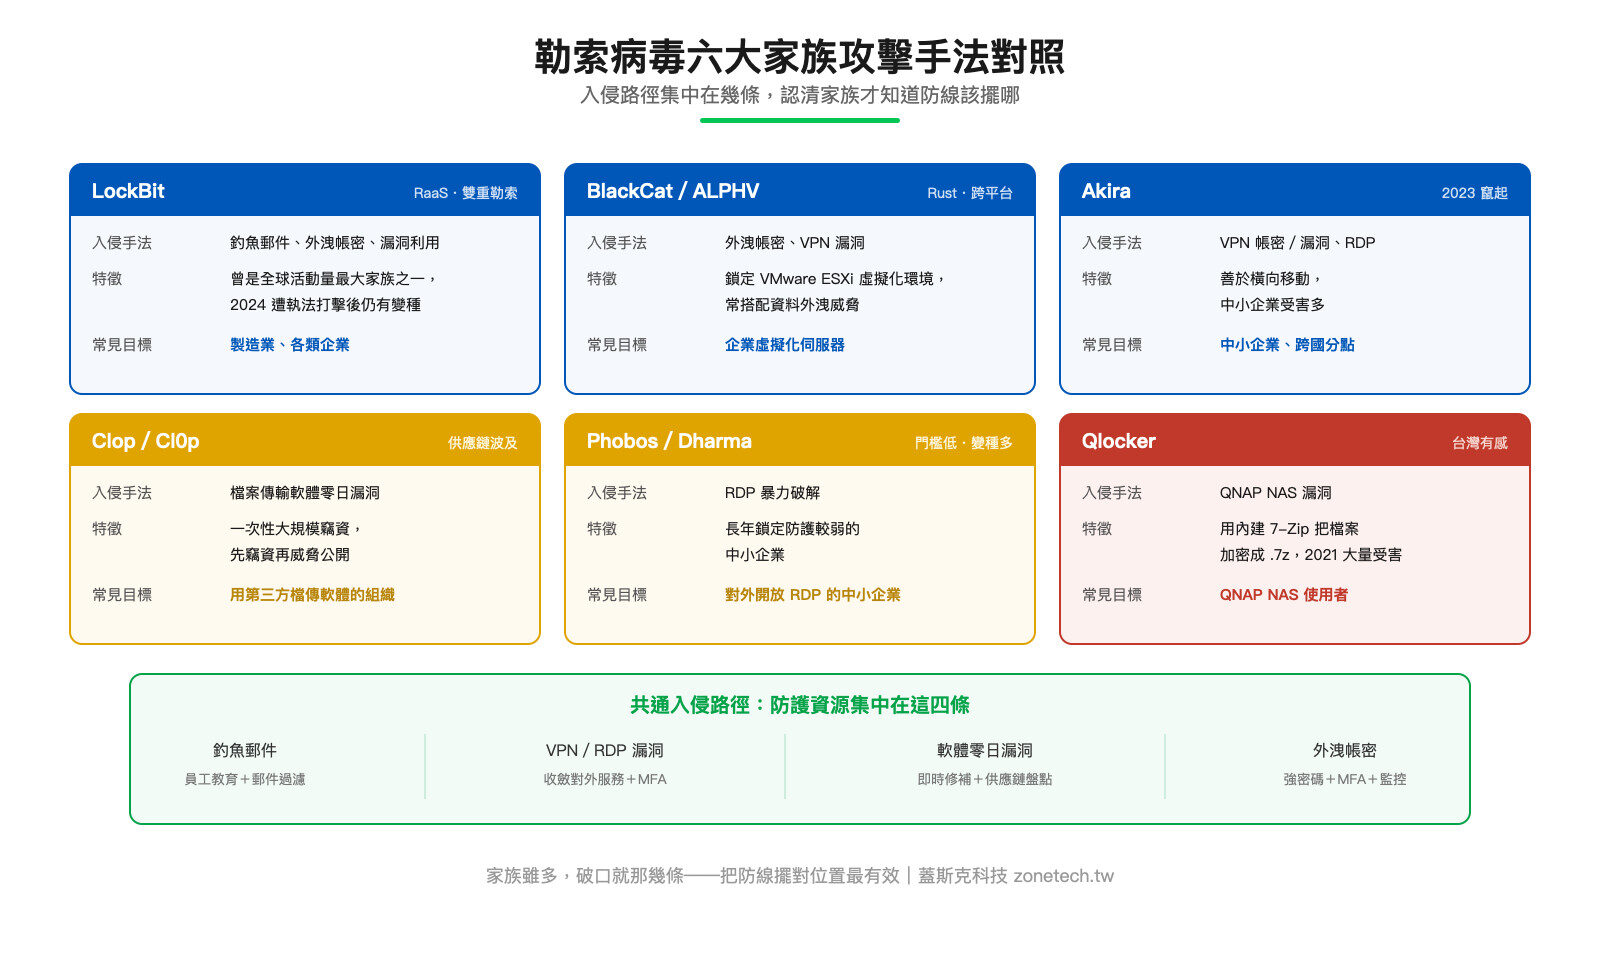Select the Akira card heading
The height and width of the screenshot is (968, 1600).
tap(1106, 191)
